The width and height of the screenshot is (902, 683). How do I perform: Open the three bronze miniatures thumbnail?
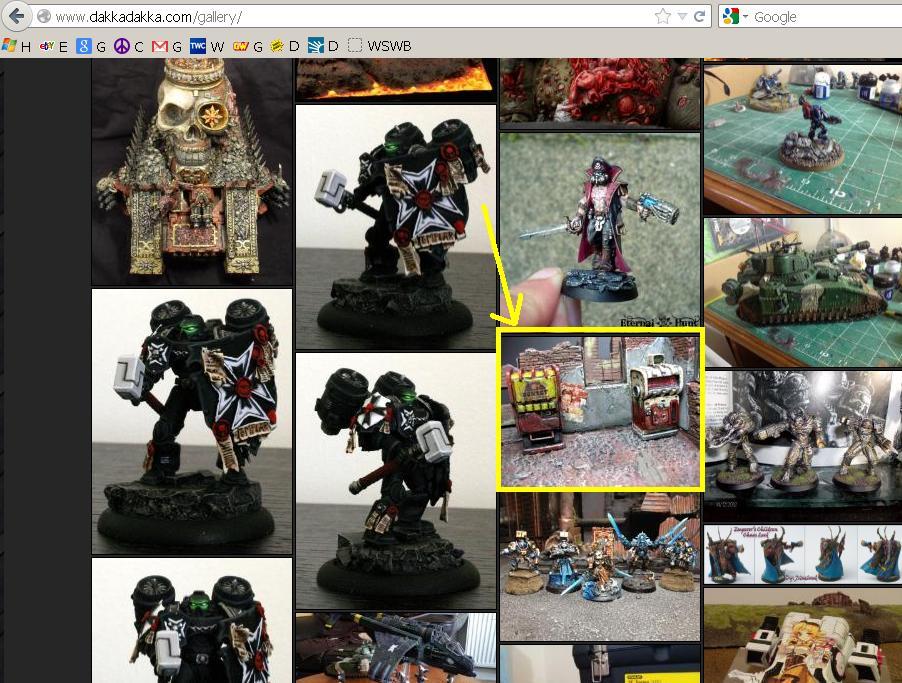point(803,444)
